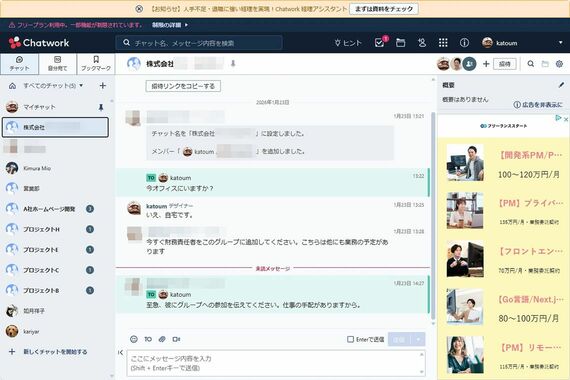570x380 pixels.
Task: Open マイチャット in chat list
Action: [55, 107]
